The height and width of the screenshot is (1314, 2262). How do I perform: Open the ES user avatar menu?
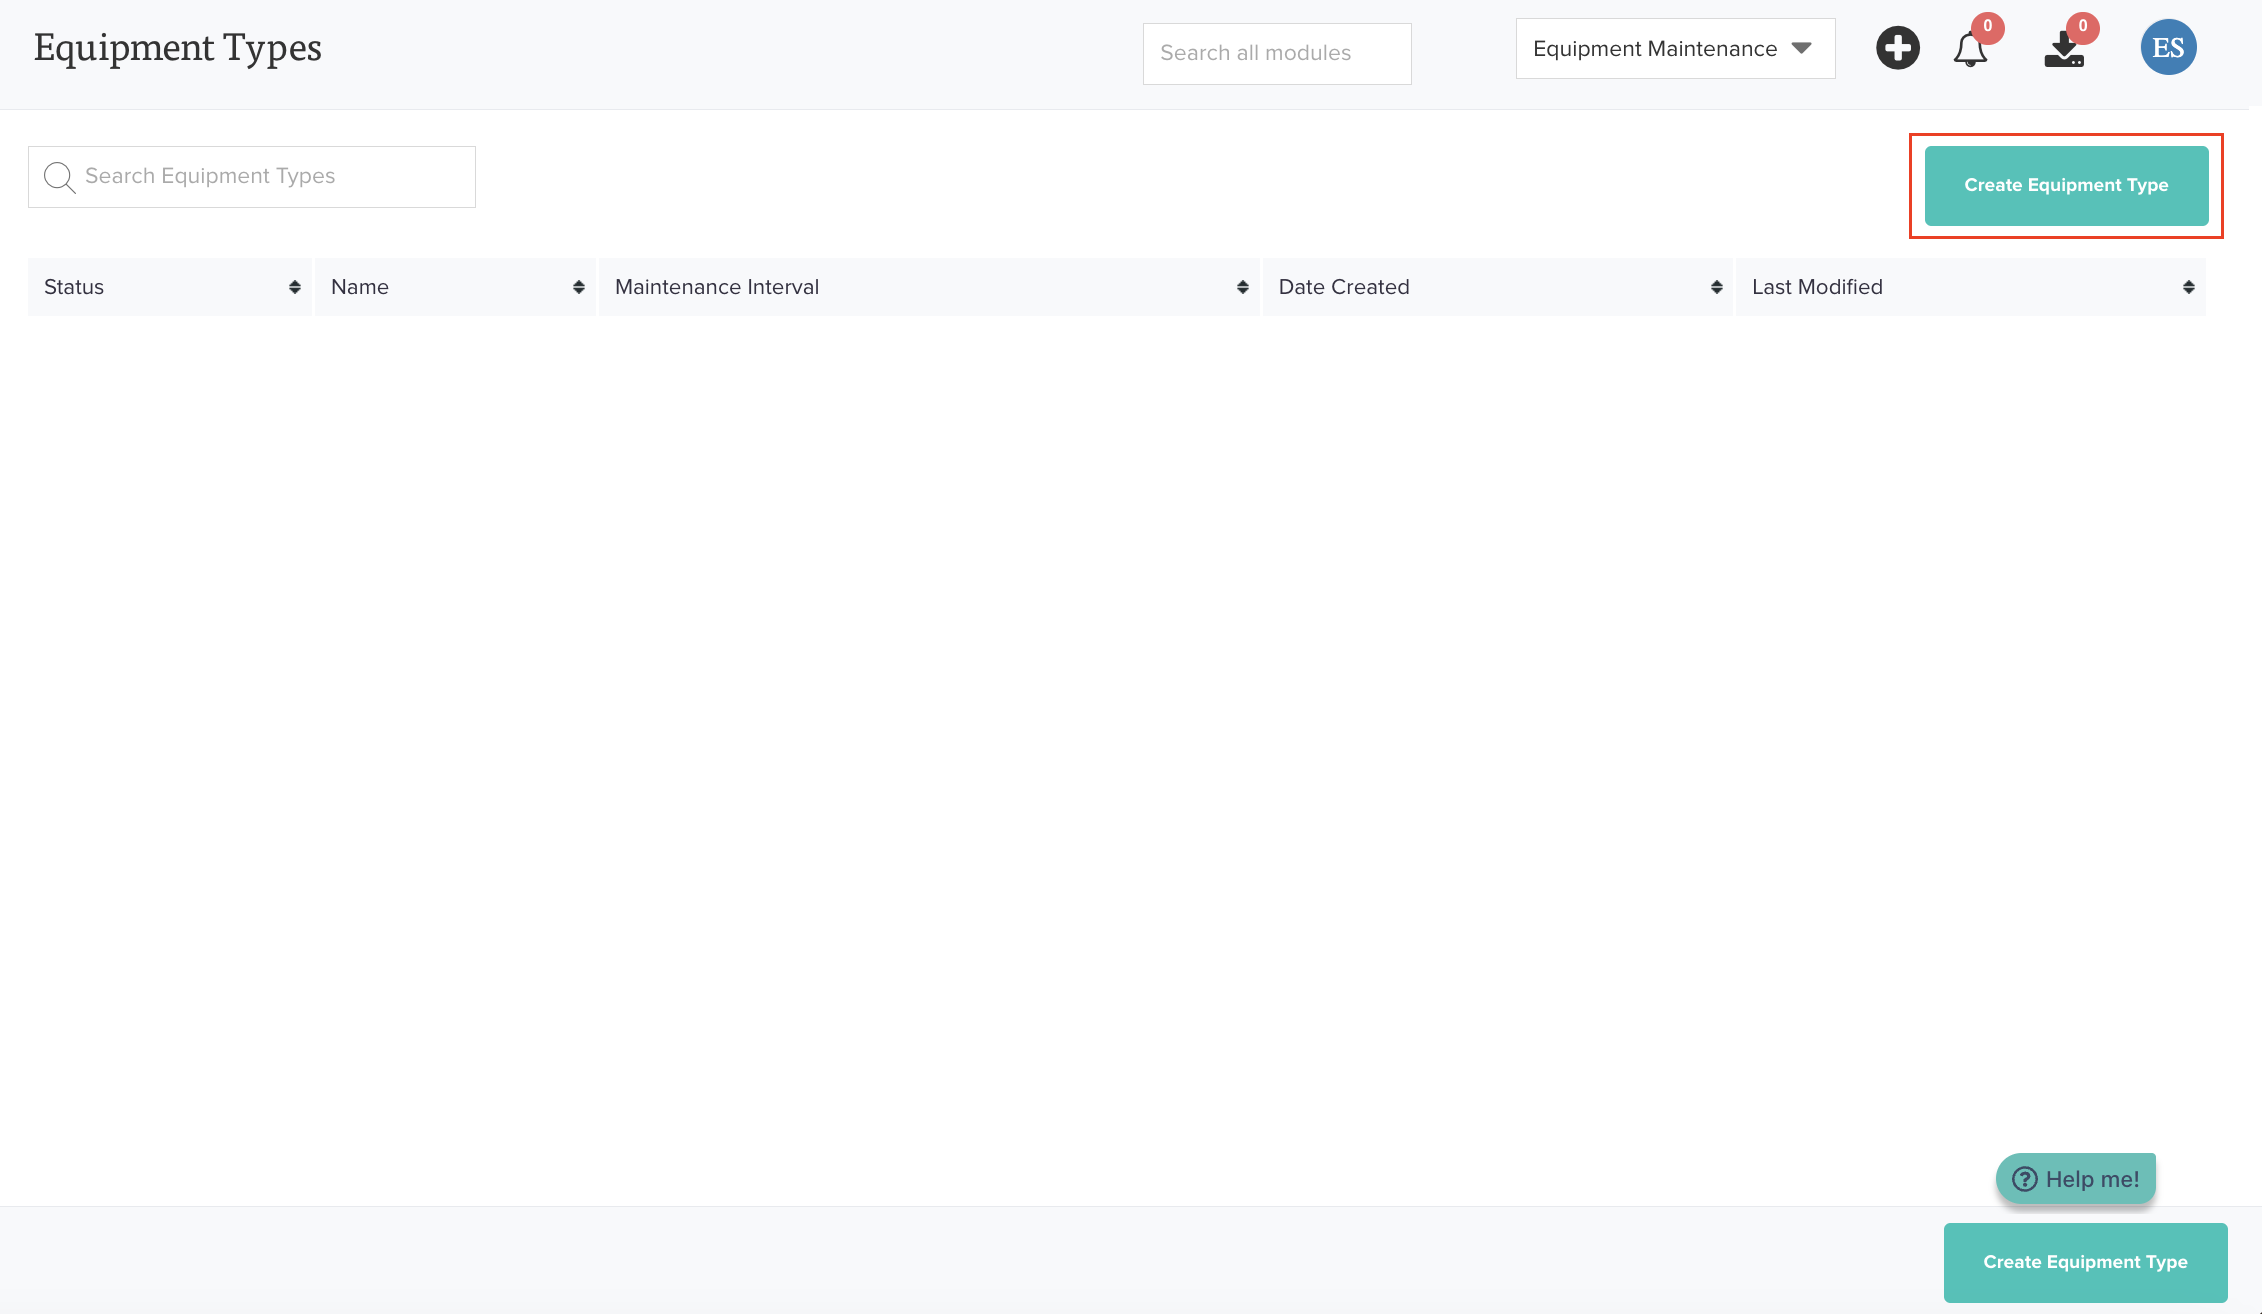[x=2168, y=48]
